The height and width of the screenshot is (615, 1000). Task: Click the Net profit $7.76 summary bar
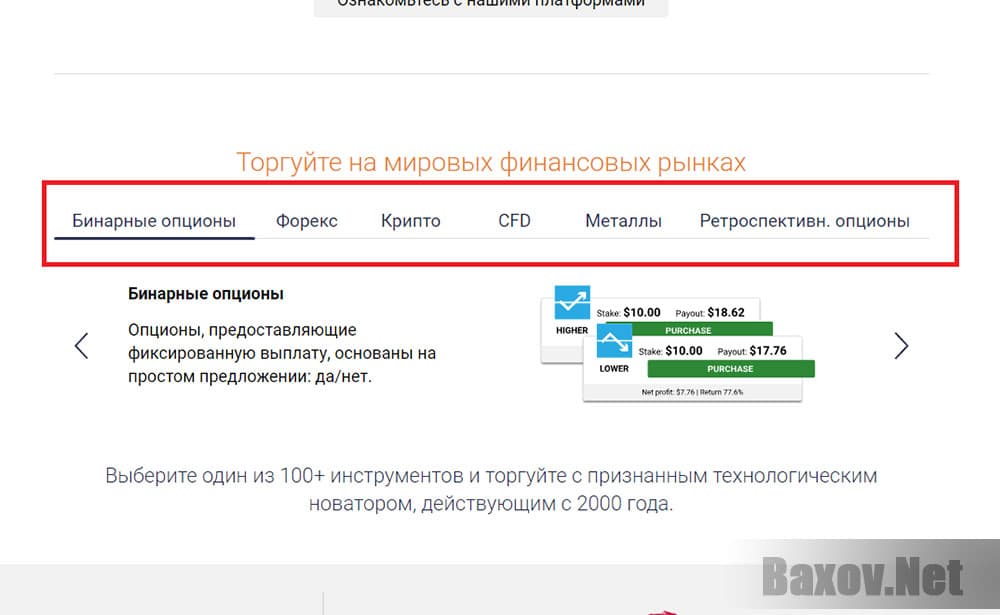[693, 394]
